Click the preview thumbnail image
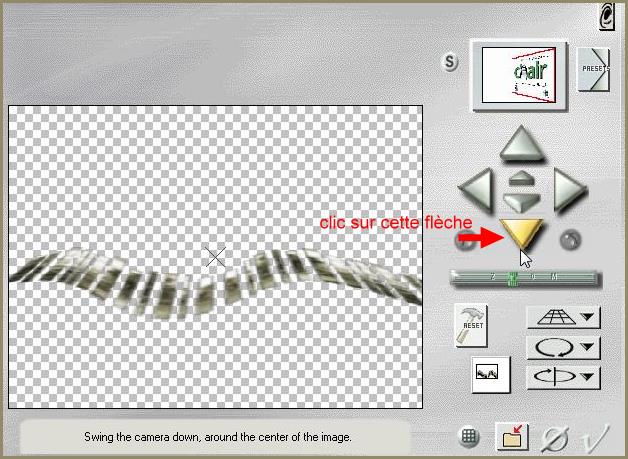 (x=520, y=74)
